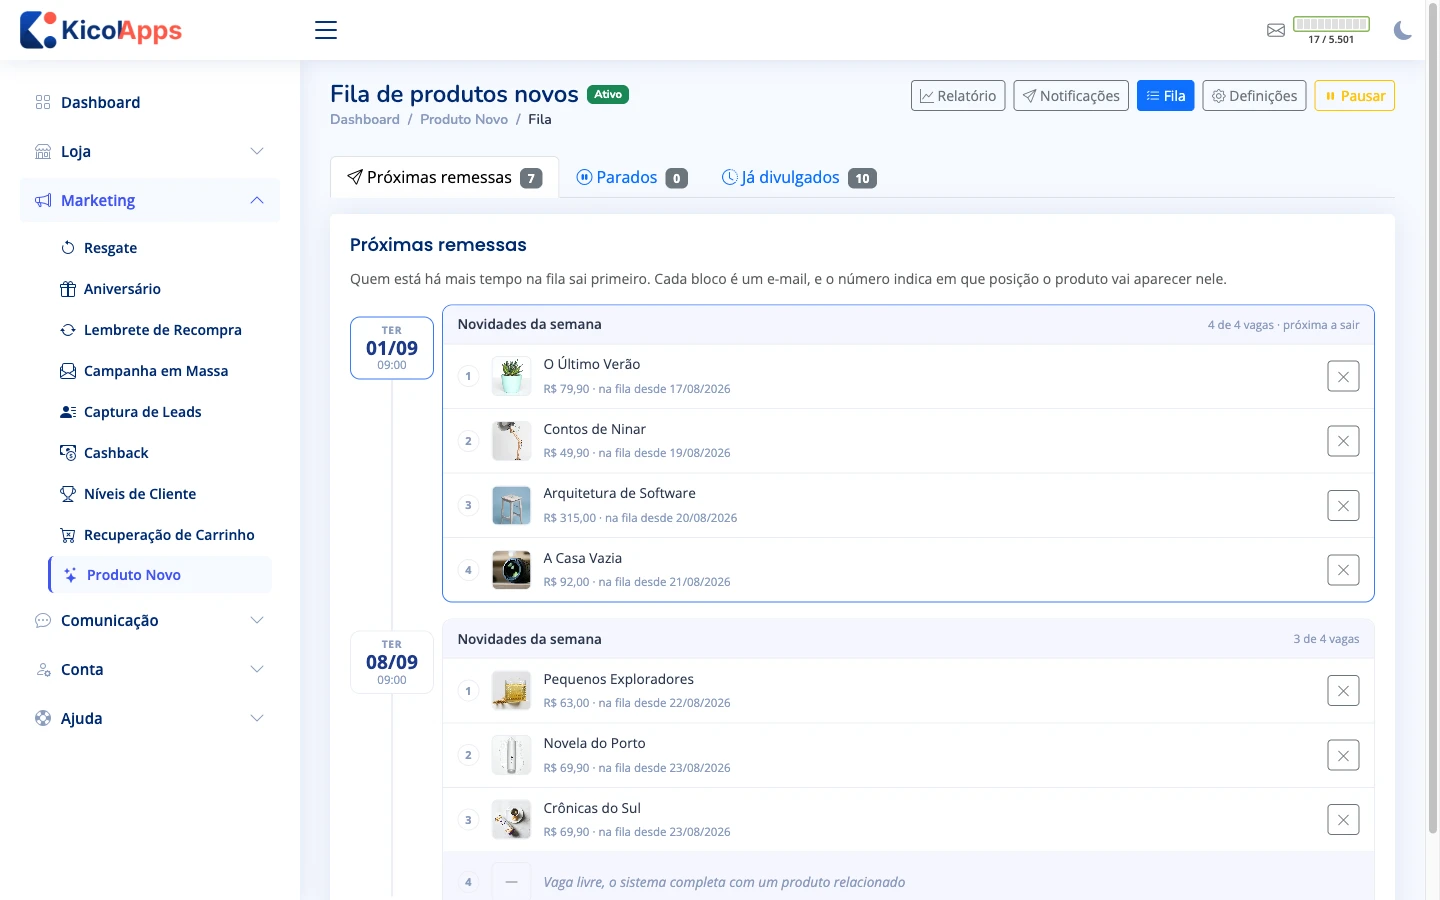Switch to Parados tab
Screen dimensions: 1440x900
pos(632,177)
